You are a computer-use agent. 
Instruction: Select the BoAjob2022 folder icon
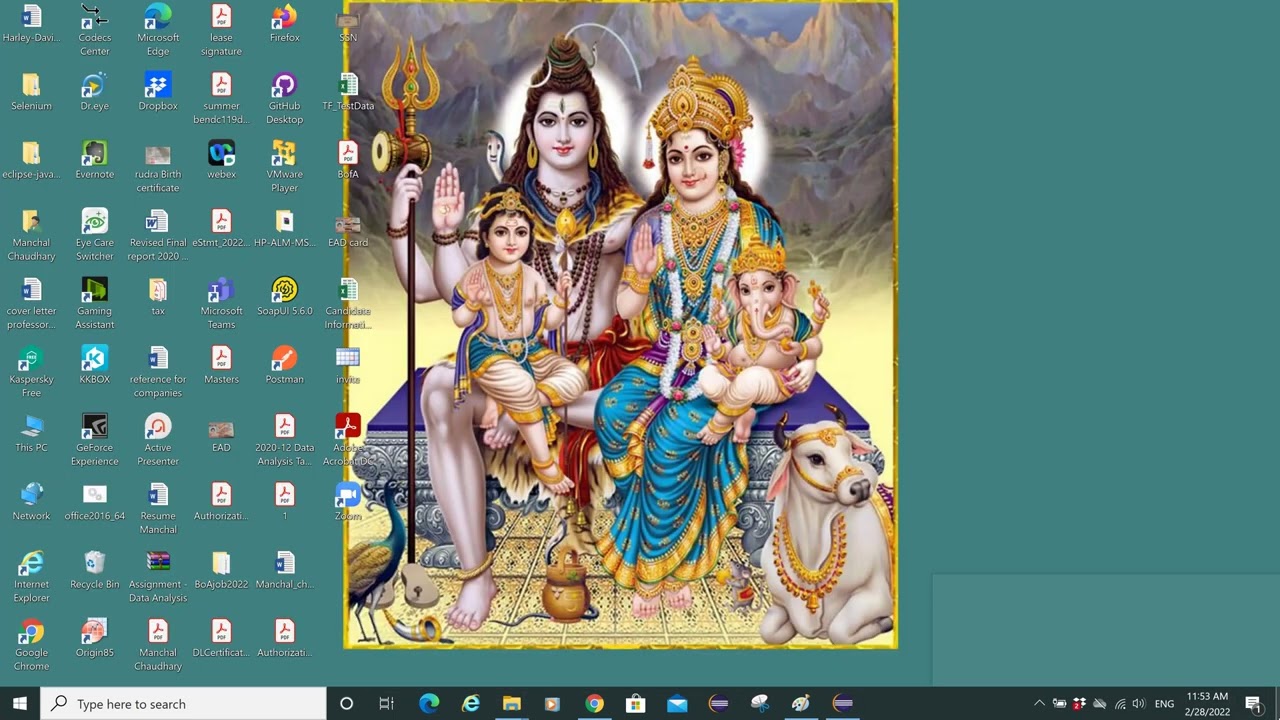click(221, 570)
